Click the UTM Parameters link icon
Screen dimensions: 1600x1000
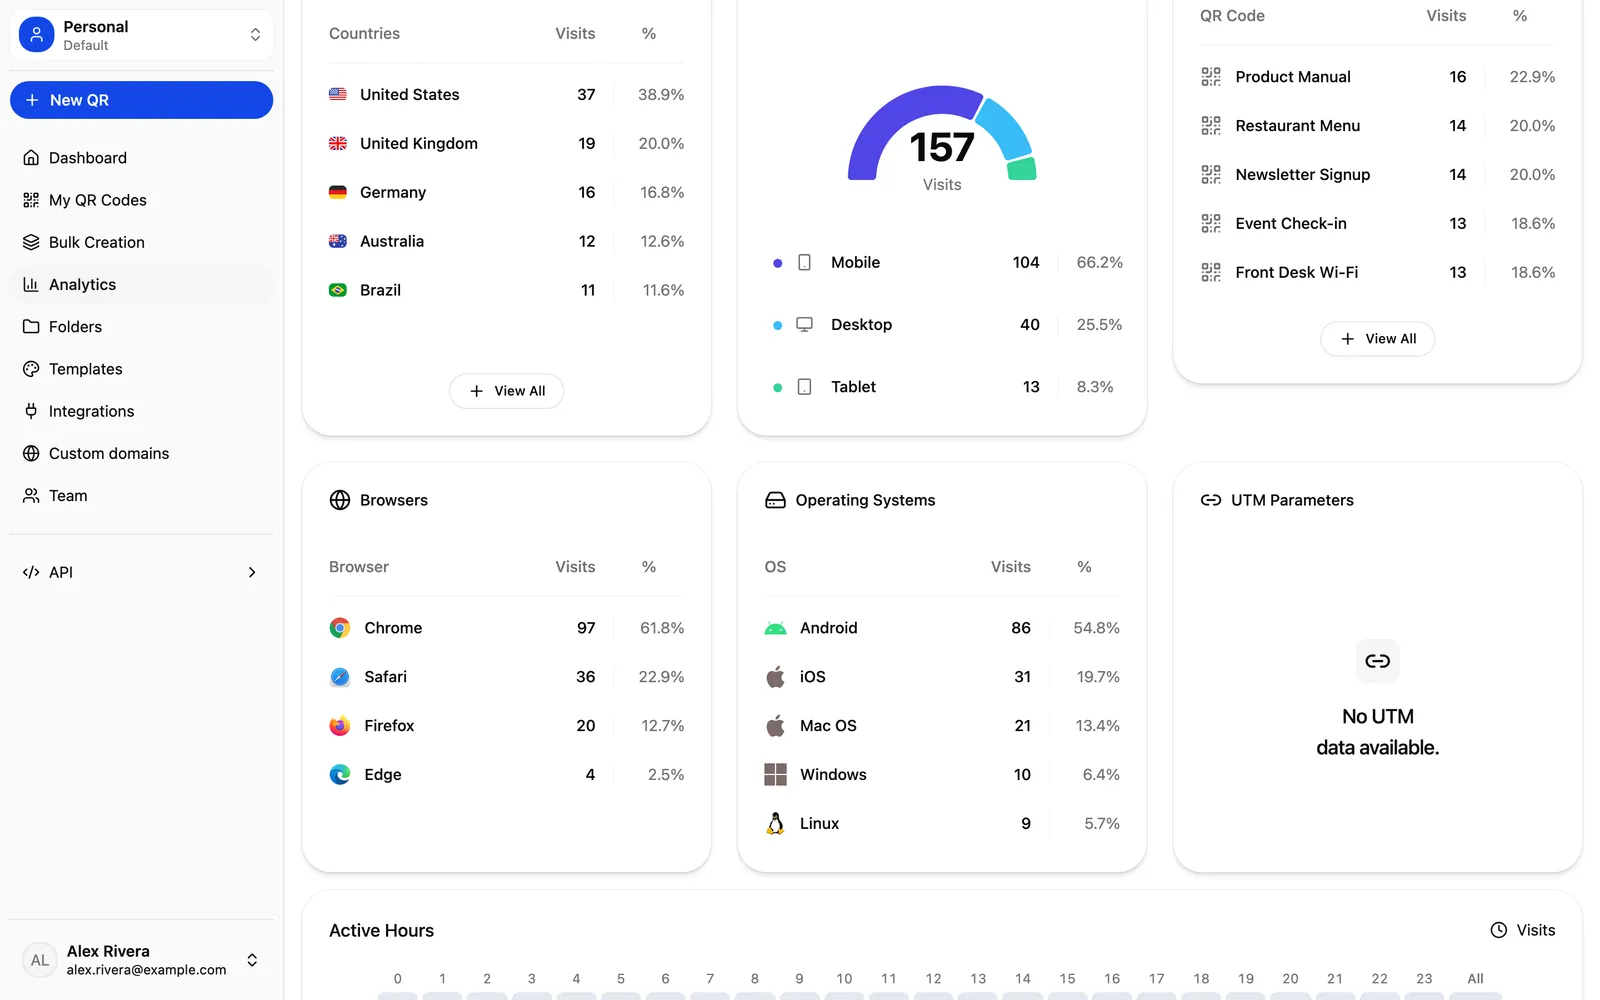point(1211,500)
